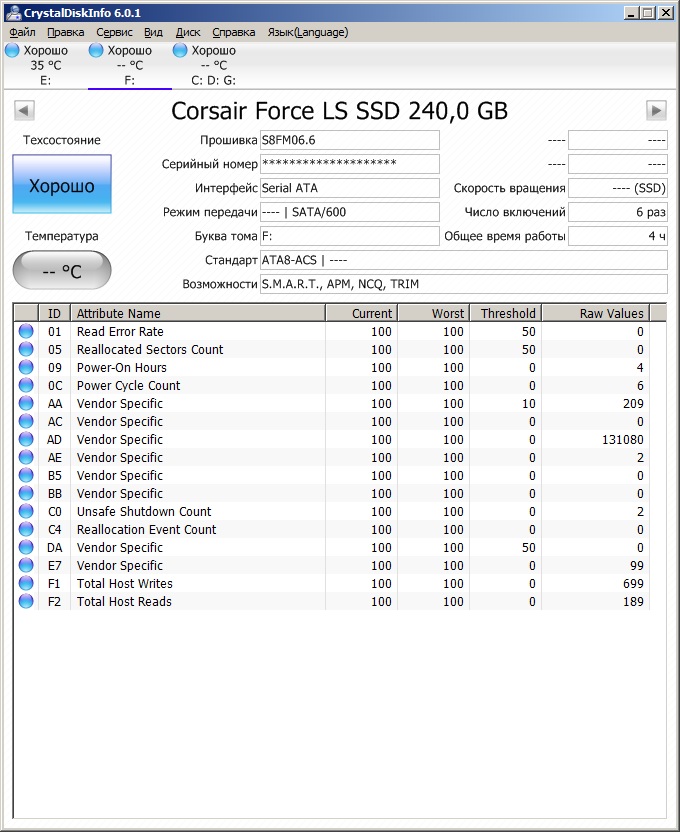Click the Буква тома field F:
The image size is (680, 832).
350,236
